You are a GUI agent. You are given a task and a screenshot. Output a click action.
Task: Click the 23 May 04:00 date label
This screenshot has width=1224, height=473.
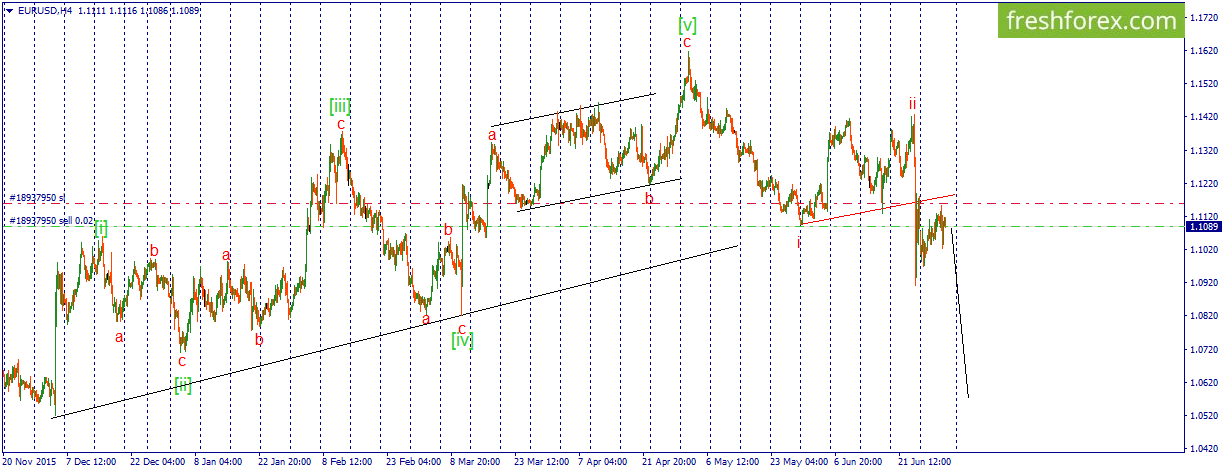[x=799, y=462]
